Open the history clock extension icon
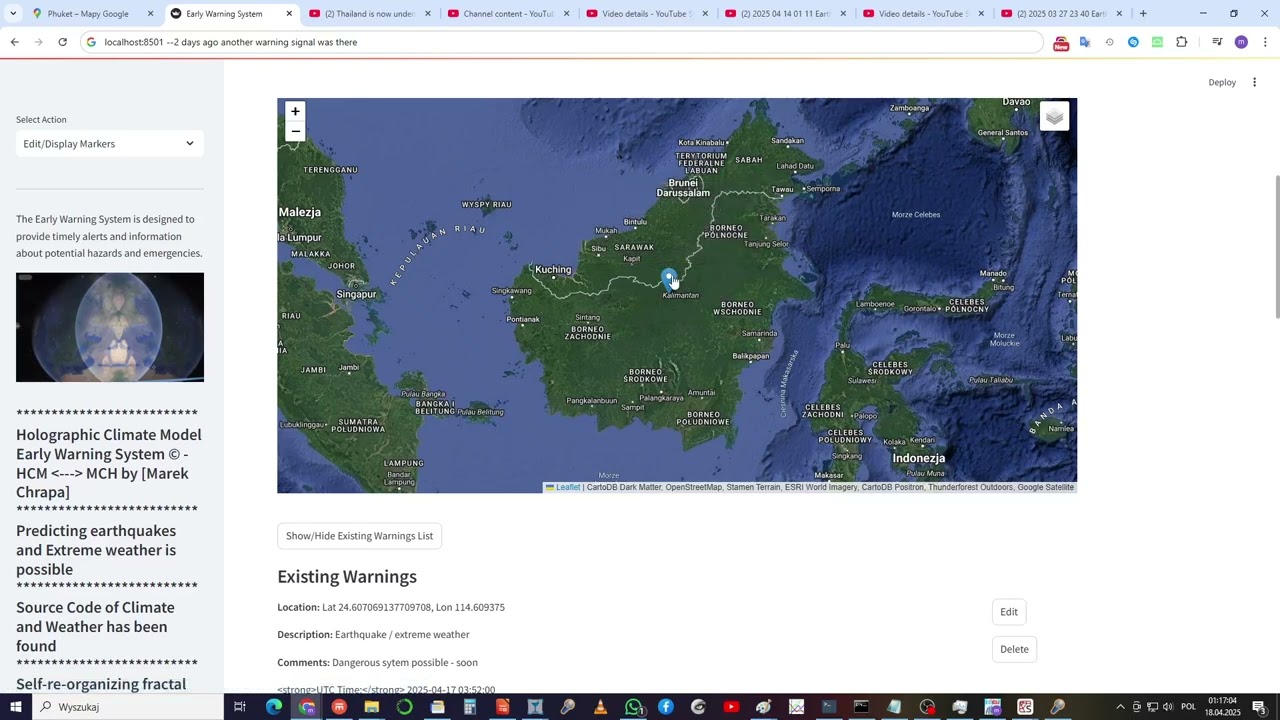 point(1109,42)
